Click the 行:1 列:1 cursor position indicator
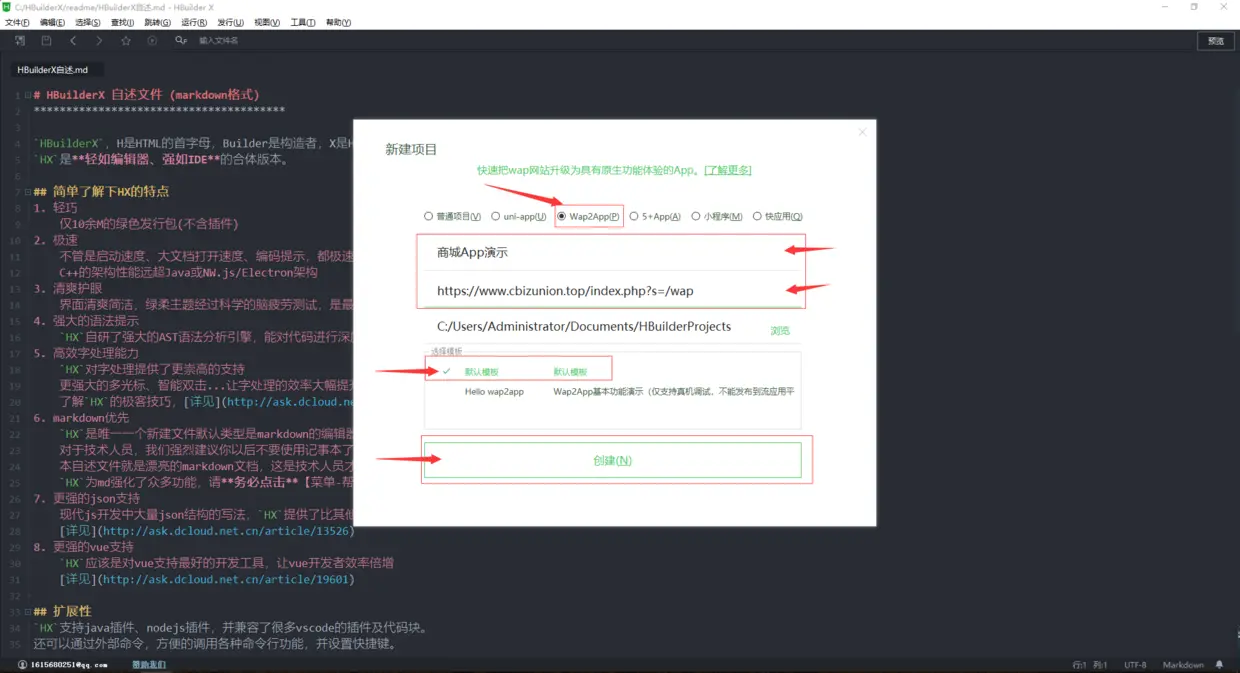The image size is (1240, 673). tap(1089, 665)
